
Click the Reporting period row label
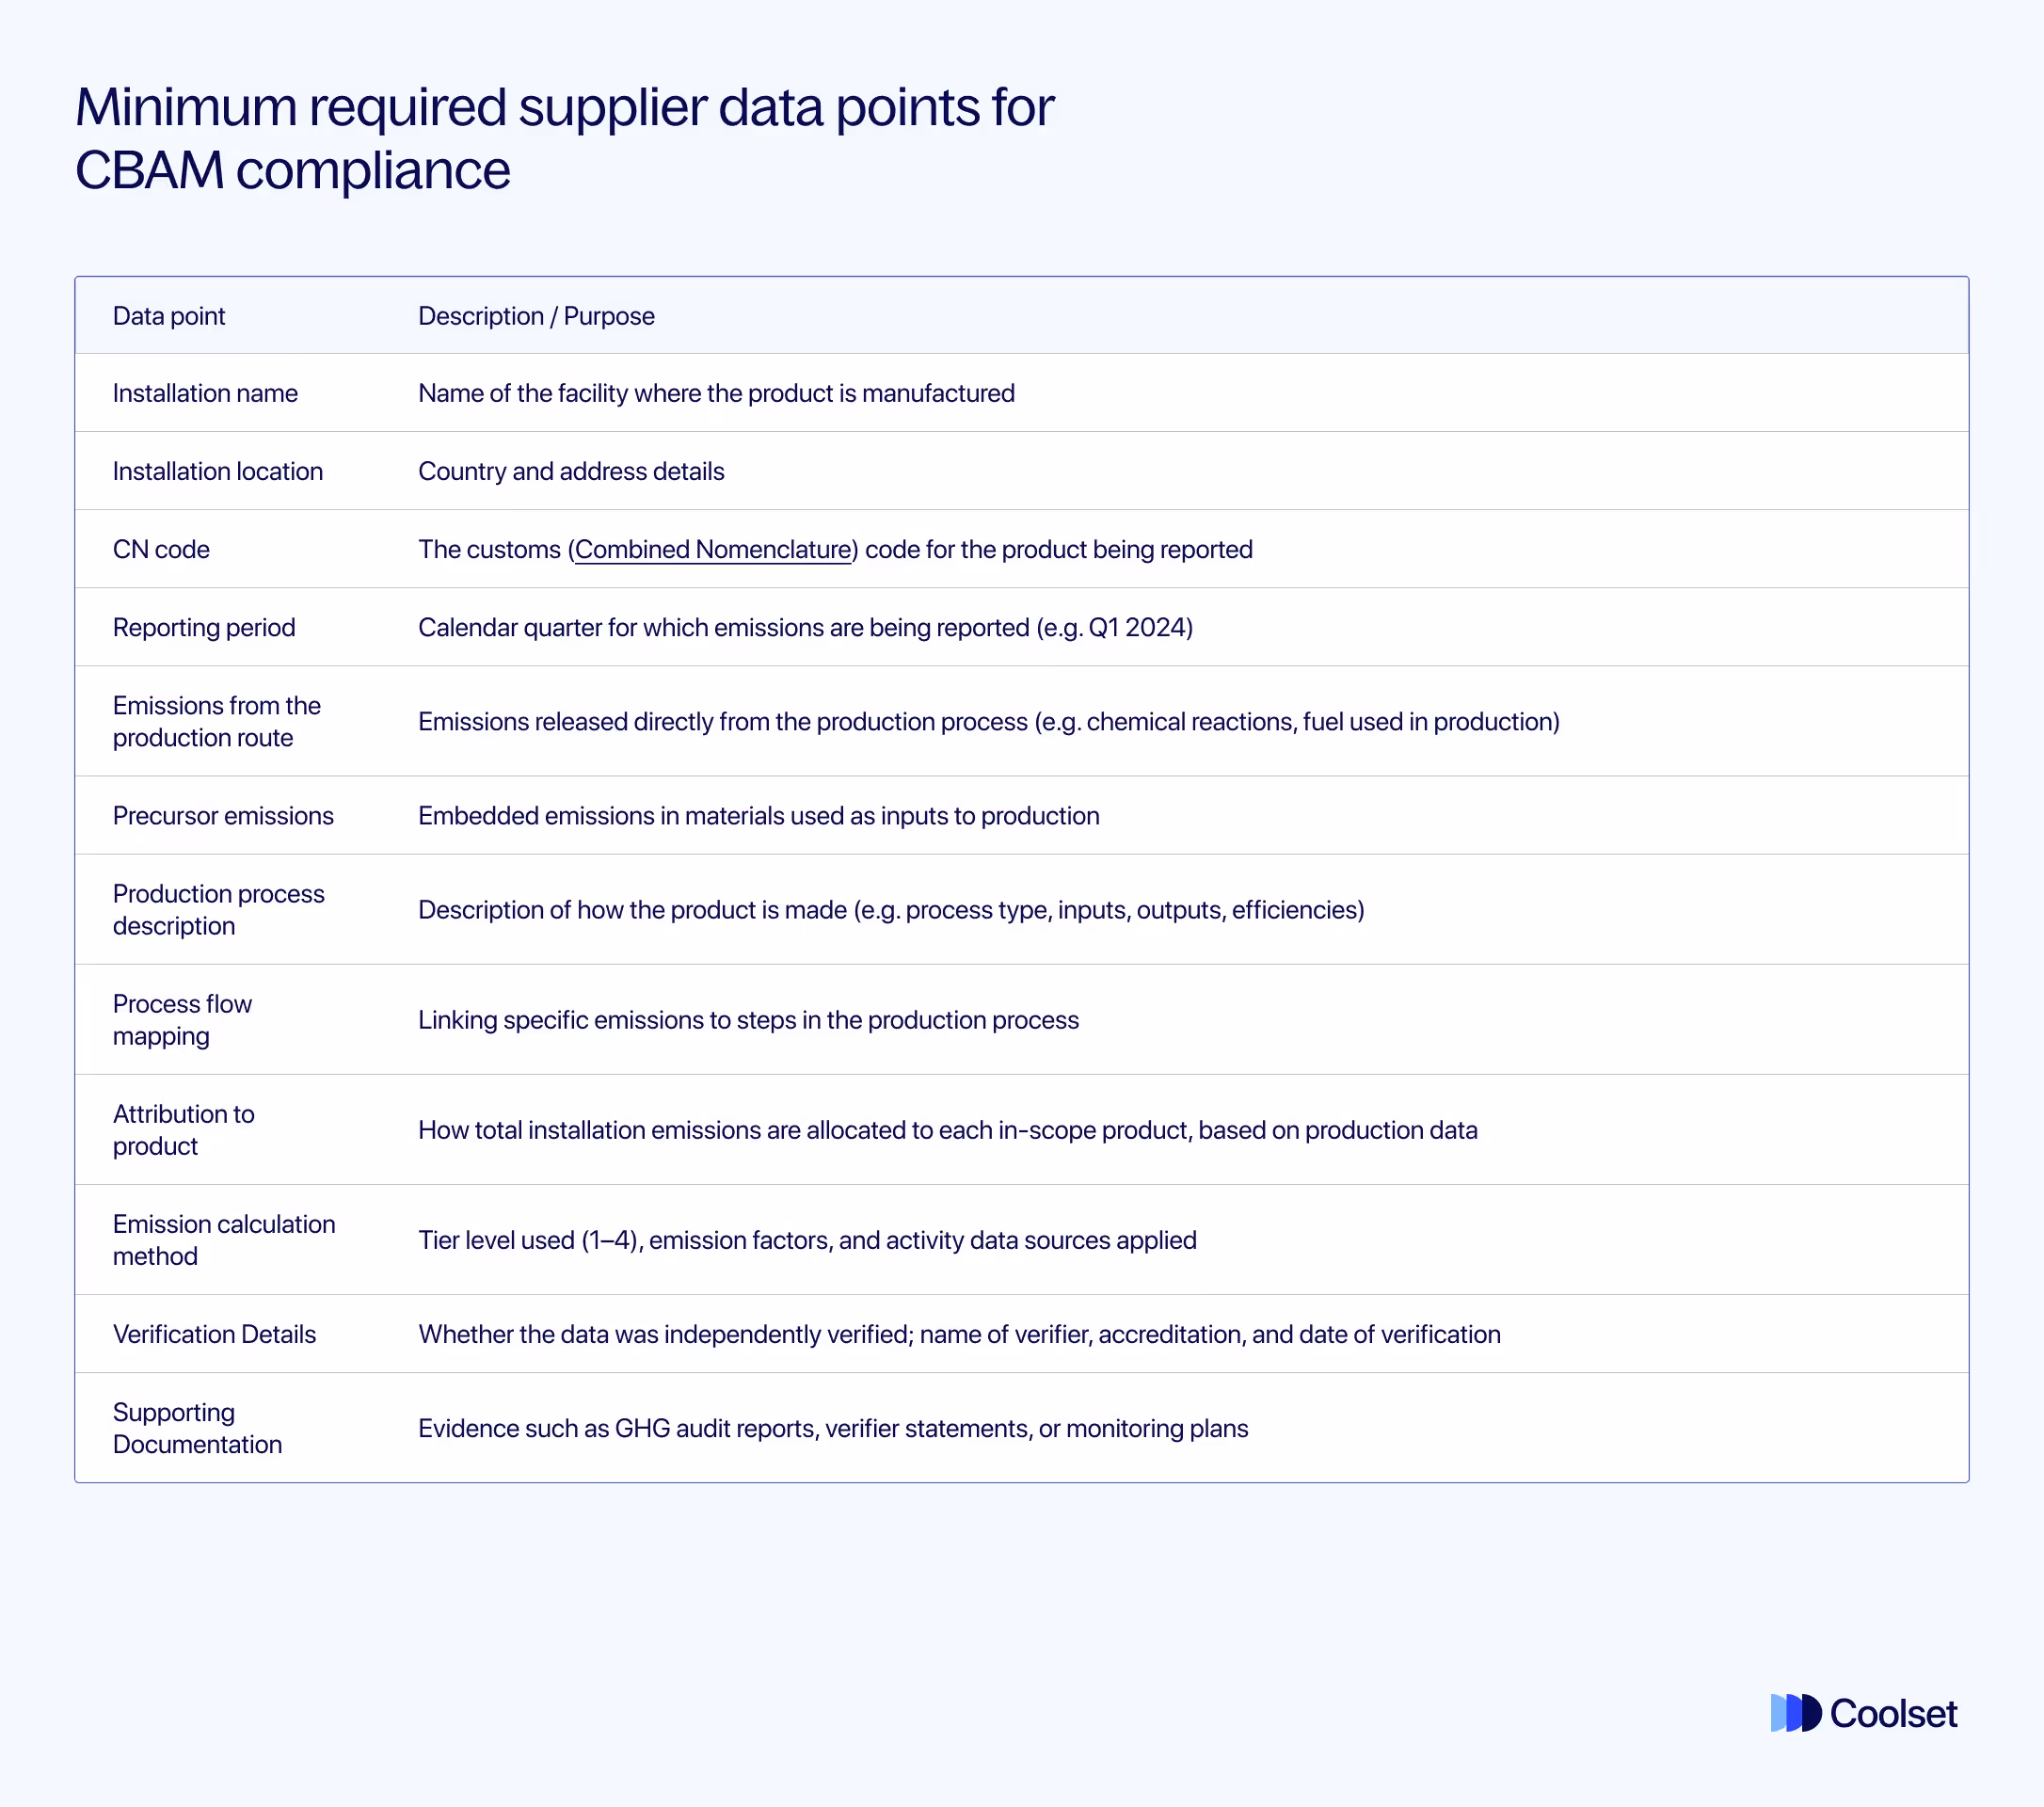[x=204, y=627]
